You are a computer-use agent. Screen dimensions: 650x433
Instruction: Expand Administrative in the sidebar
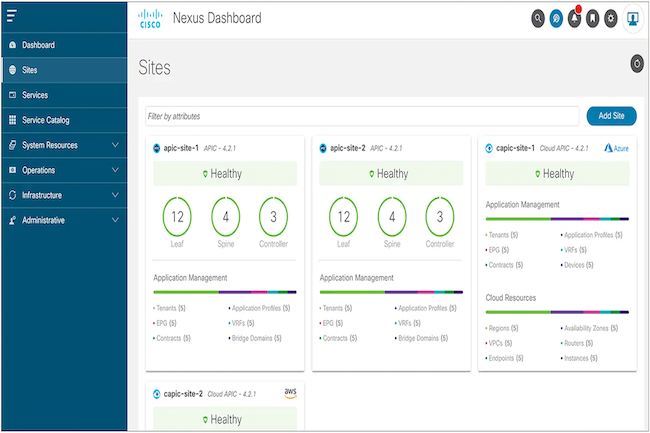[116, 220]
